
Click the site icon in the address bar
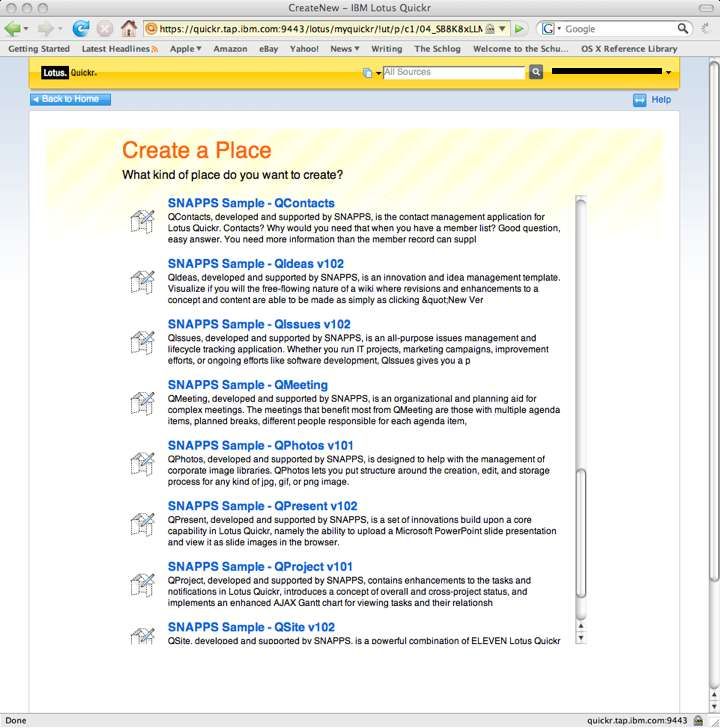pos(151,29)
